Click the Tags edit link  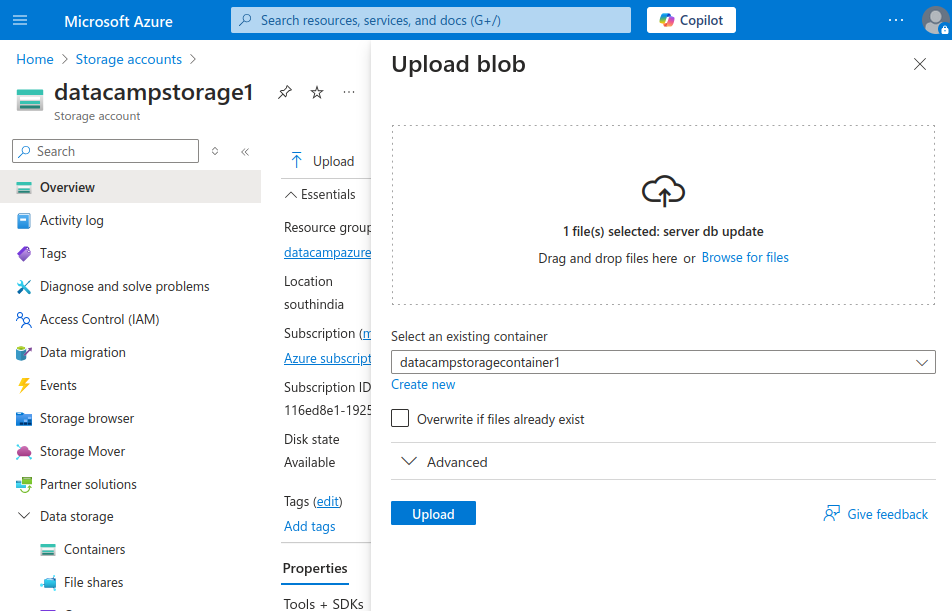[328, 501]
